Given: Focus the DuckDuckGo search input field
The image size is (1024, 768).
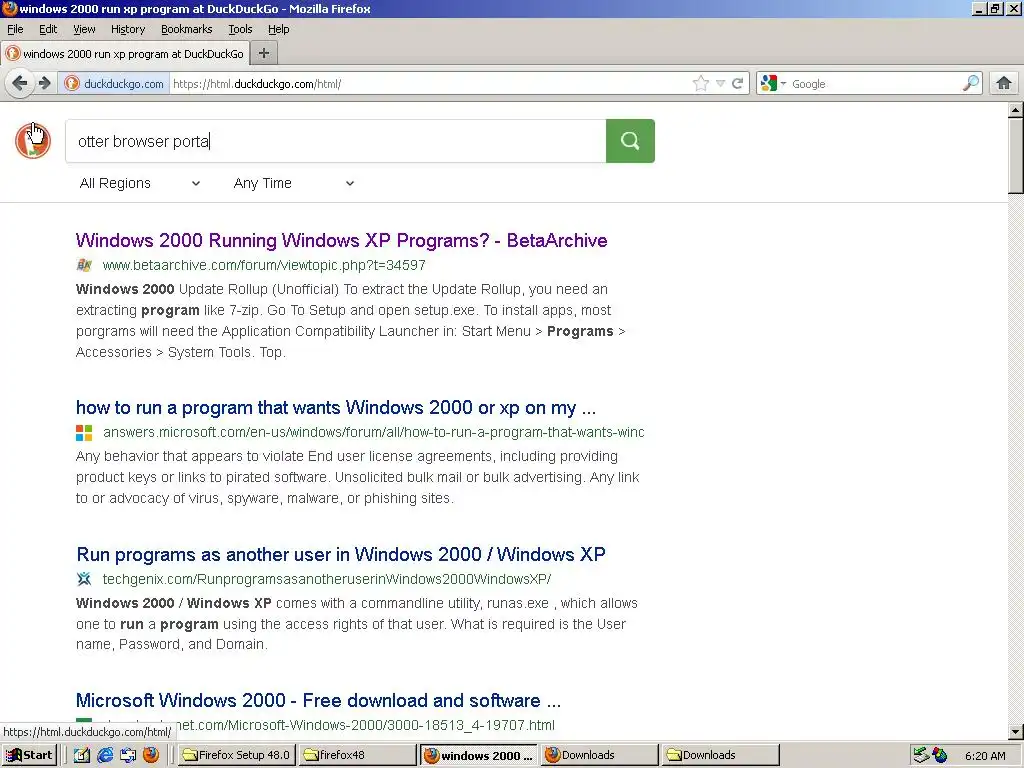Looking at the screenshot, I should tap(336, 140).
